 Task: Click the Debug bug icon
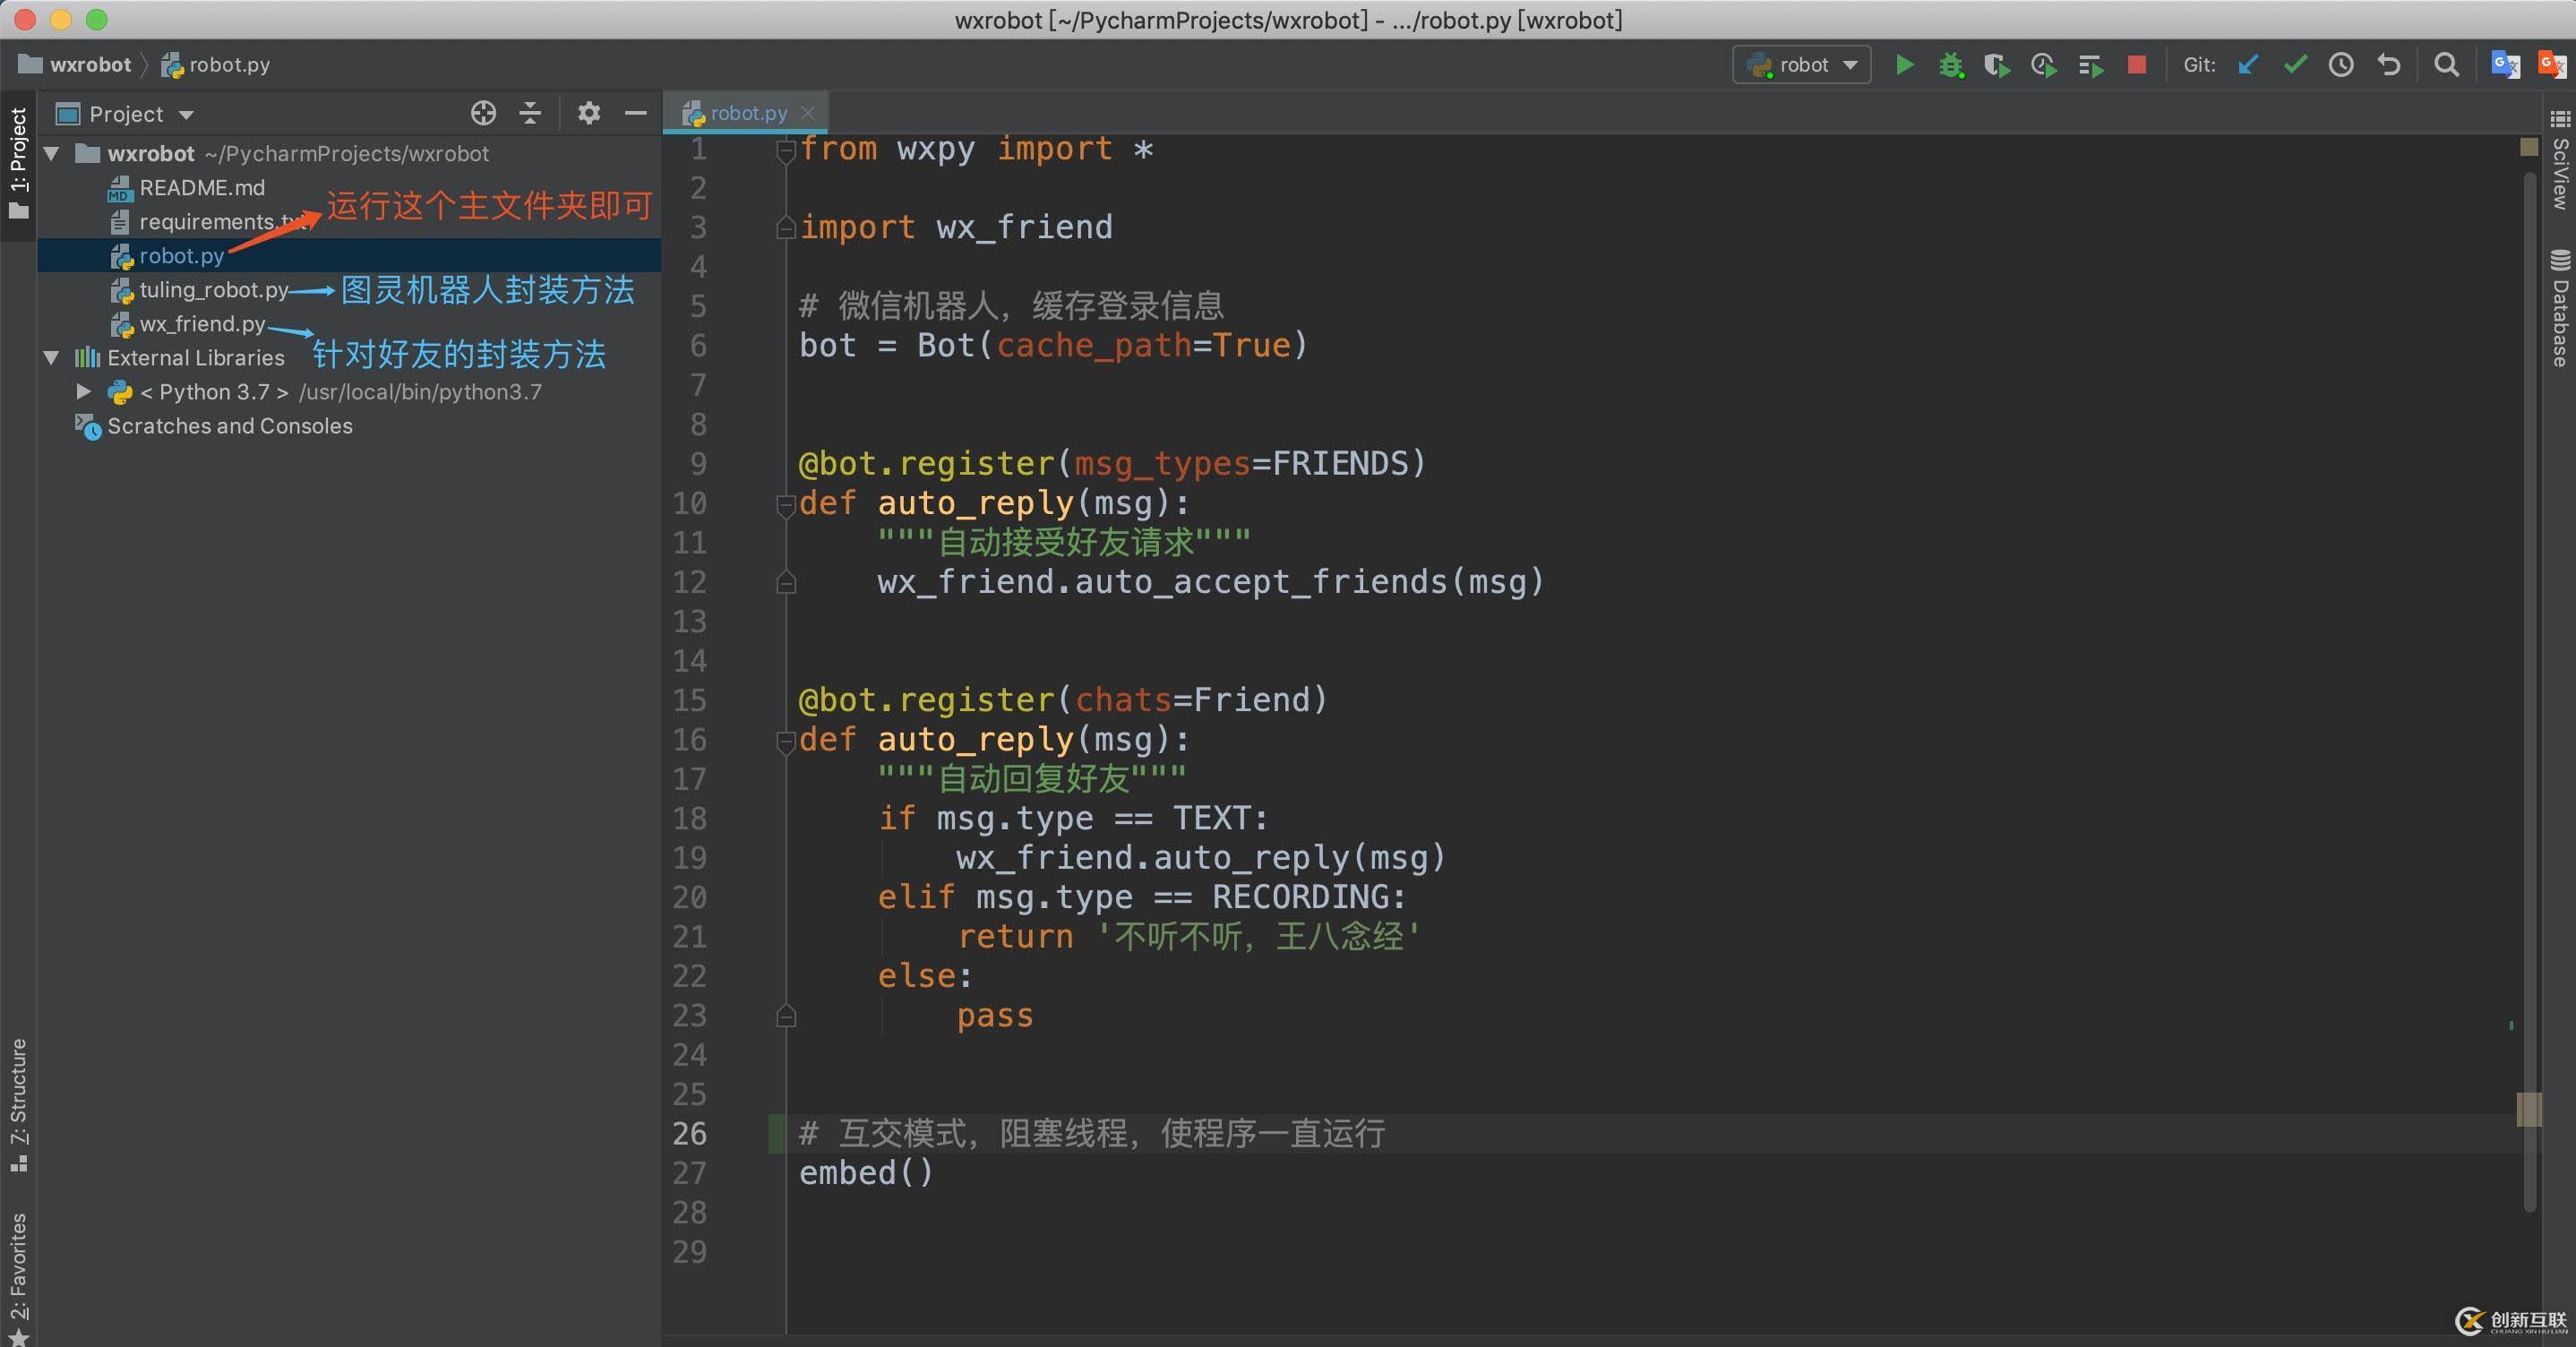pyautogui.click(x=1950, y=65)
